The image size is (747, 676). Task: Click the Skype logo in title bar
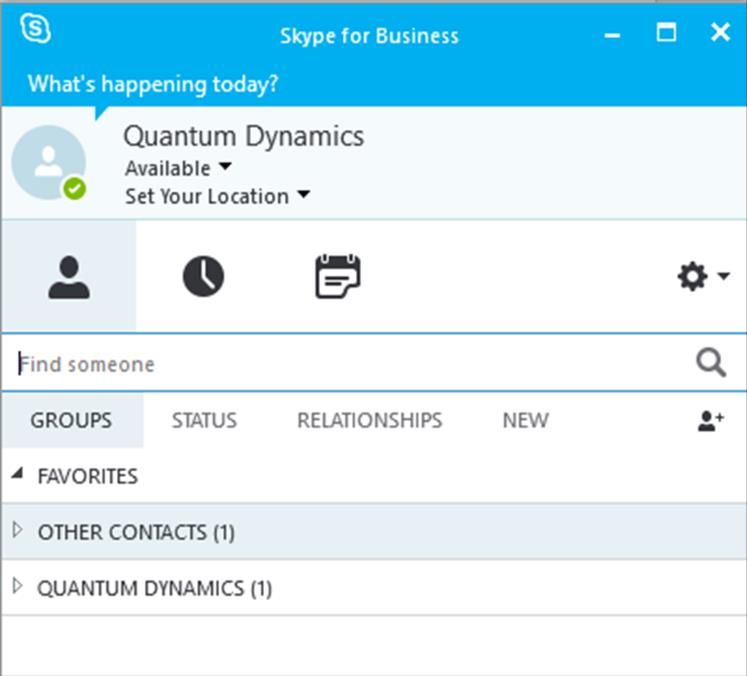35,29
